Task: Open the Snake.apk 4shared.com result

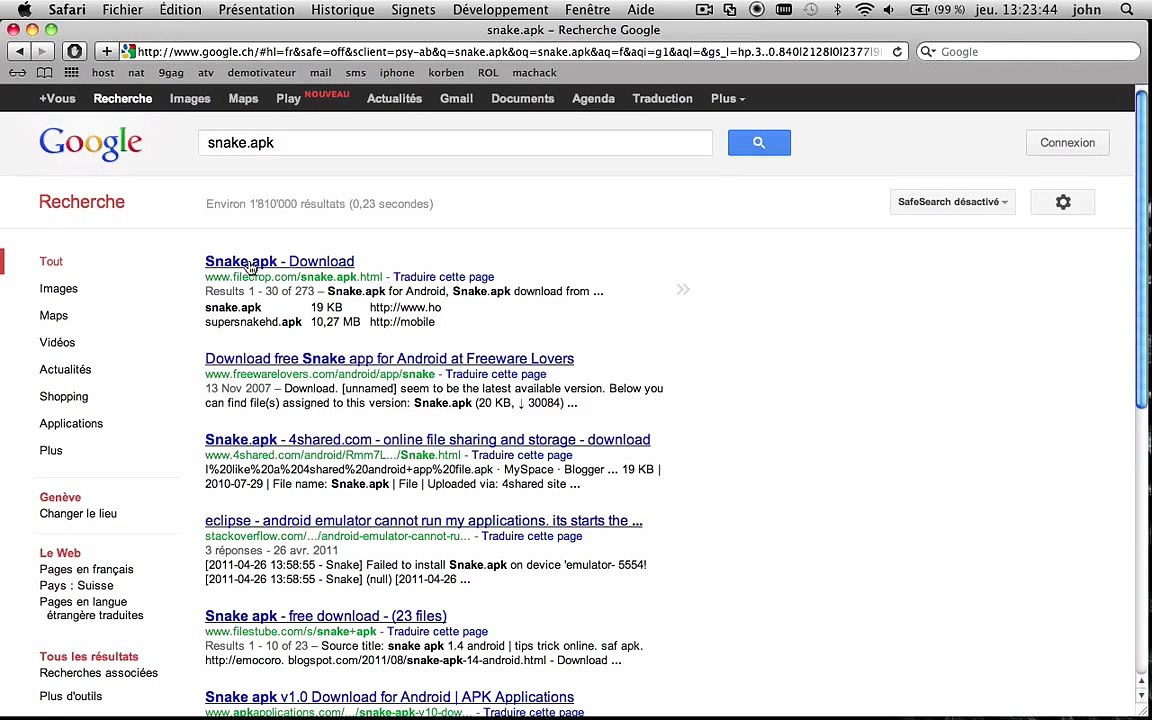Action: pyautogui.click(x=428, y=439)
